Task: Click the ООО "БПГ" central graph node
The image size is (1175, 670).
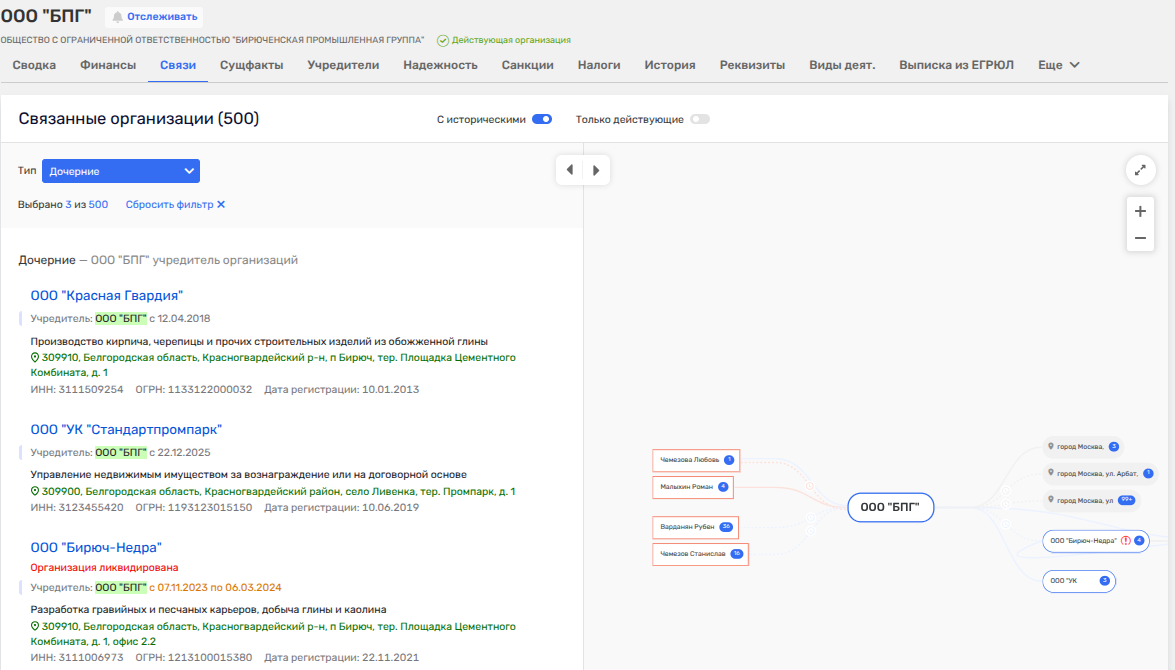Action: coord(890,508)
